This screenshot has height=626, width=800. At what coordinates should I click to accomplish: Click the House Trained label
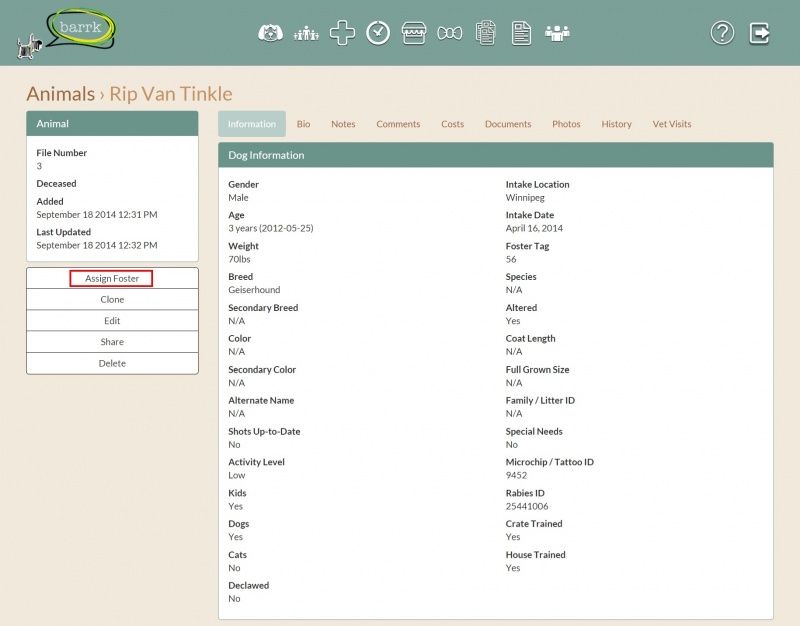(535, 555)
